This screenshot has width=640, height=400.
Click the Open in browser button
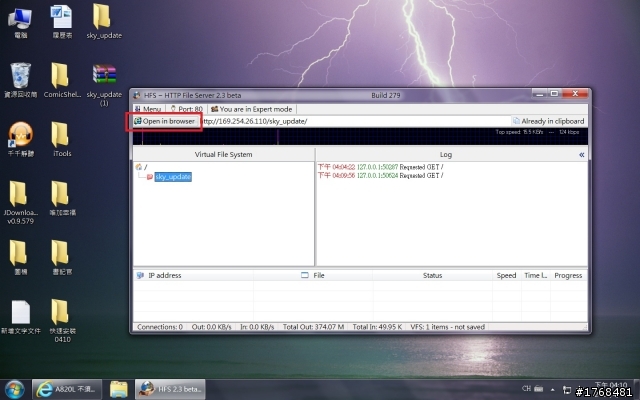tap(165, 121)
